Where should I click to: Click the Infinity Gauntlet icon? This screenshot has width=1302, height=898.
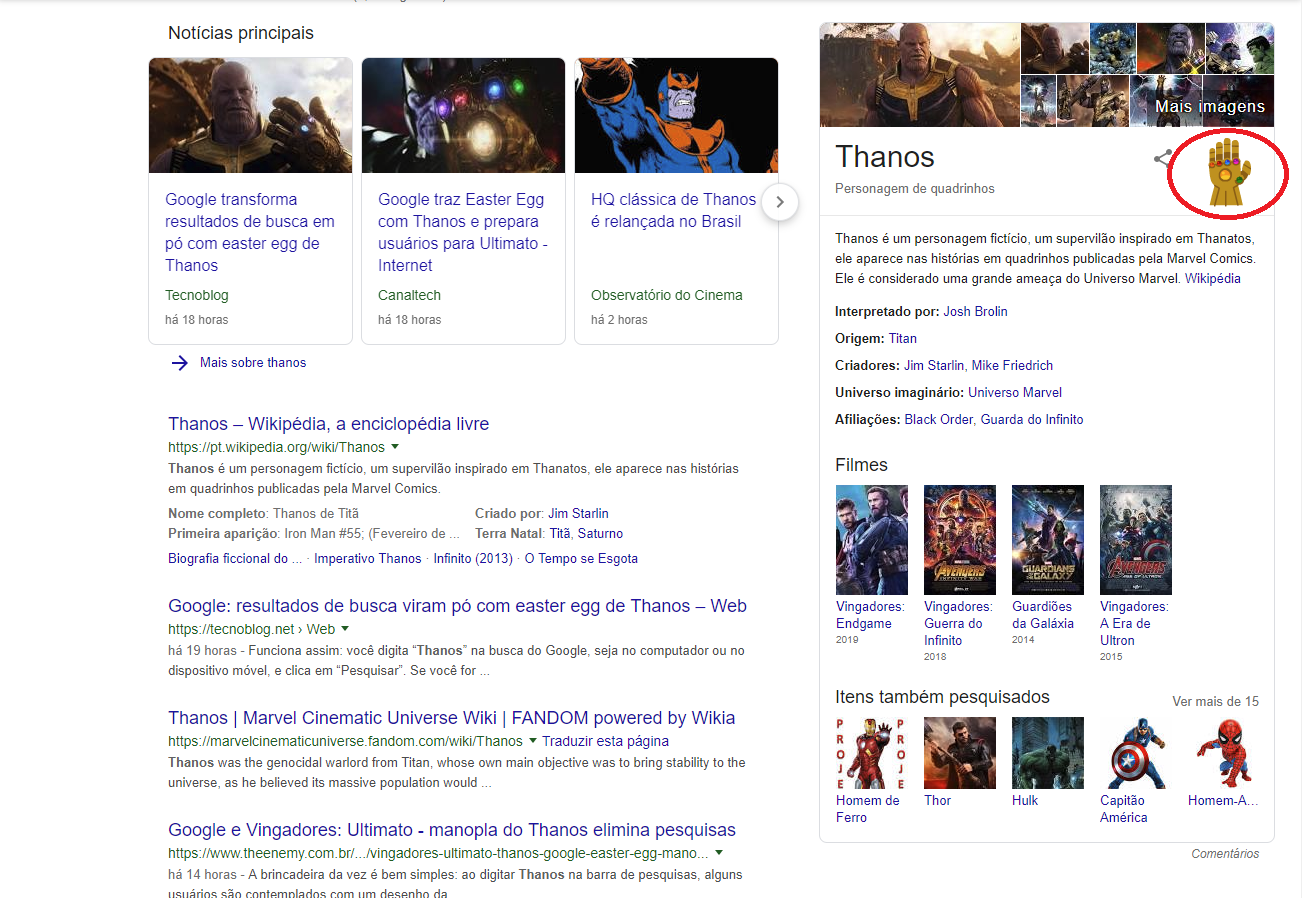coord(1229,173)
